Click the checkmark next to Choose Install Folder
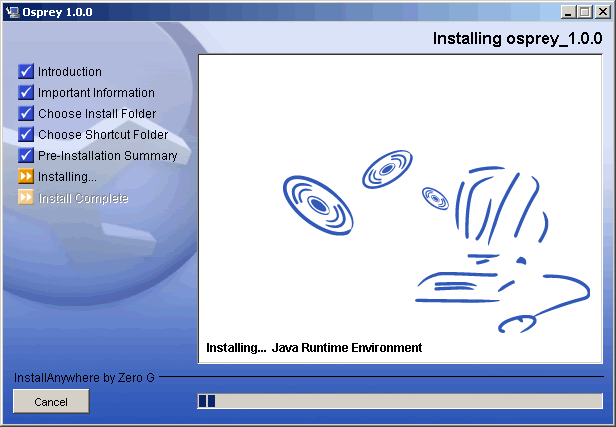Image resolution: width=616 pixels, height=427 pixels. point(26,114)
